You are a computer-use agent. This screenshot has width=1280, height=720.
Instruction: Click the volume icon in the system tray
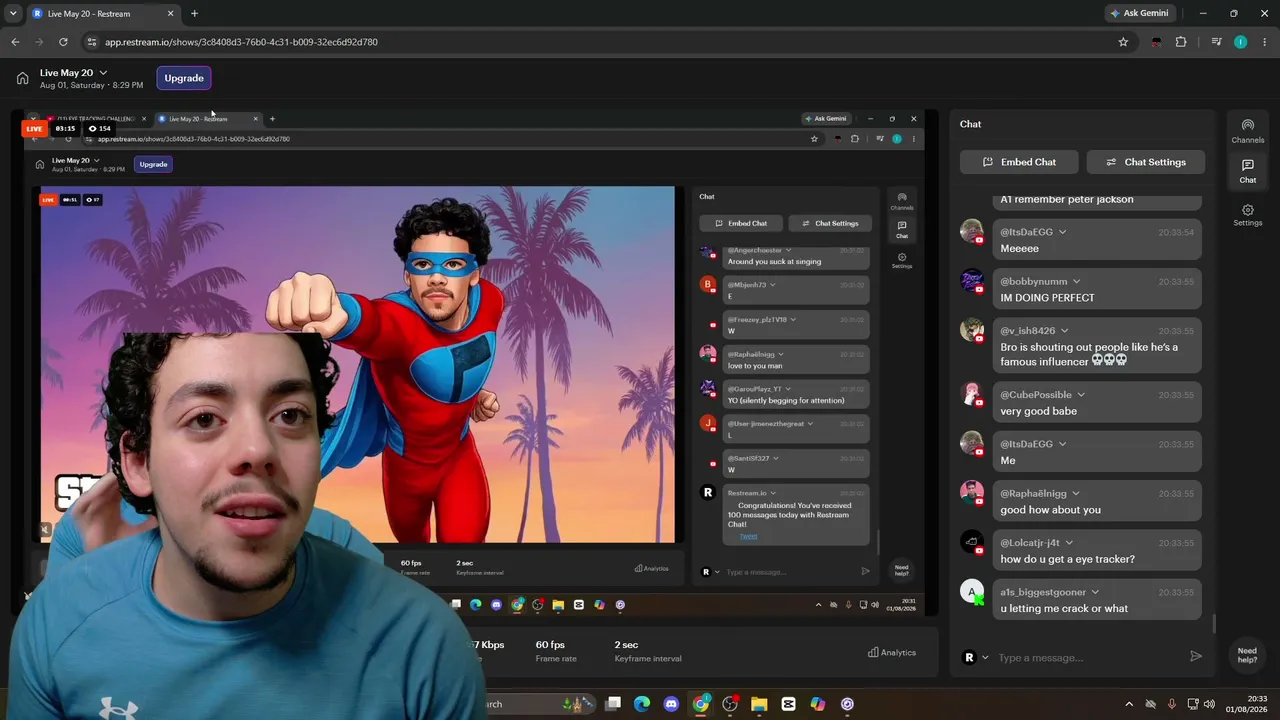pyautogui.click(x=1209, y=704)
